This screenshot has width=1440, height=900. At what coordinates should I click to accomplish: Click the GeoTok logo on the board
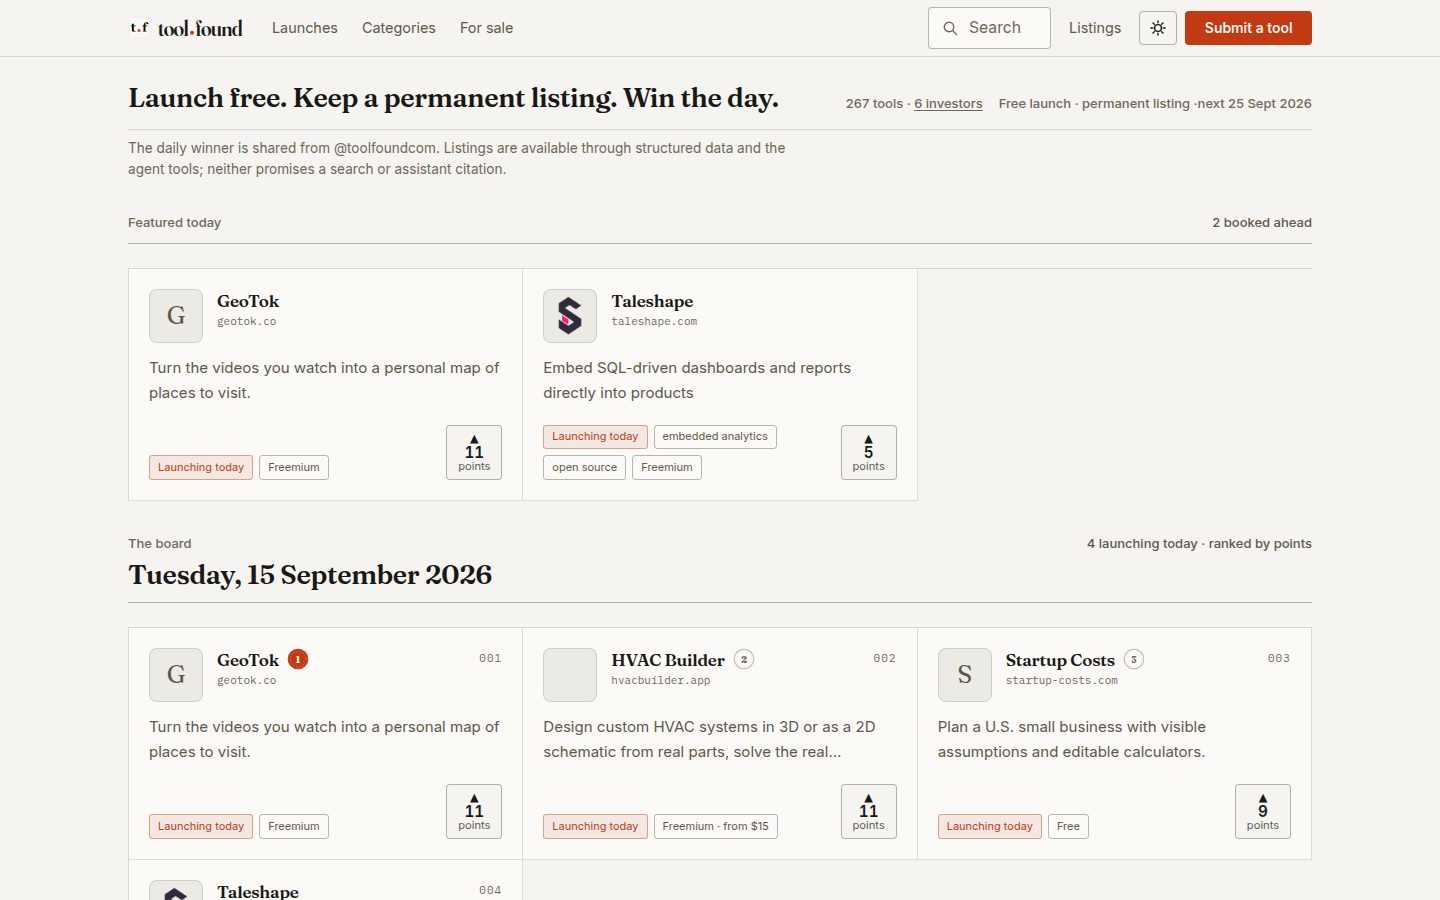point(176,675)
